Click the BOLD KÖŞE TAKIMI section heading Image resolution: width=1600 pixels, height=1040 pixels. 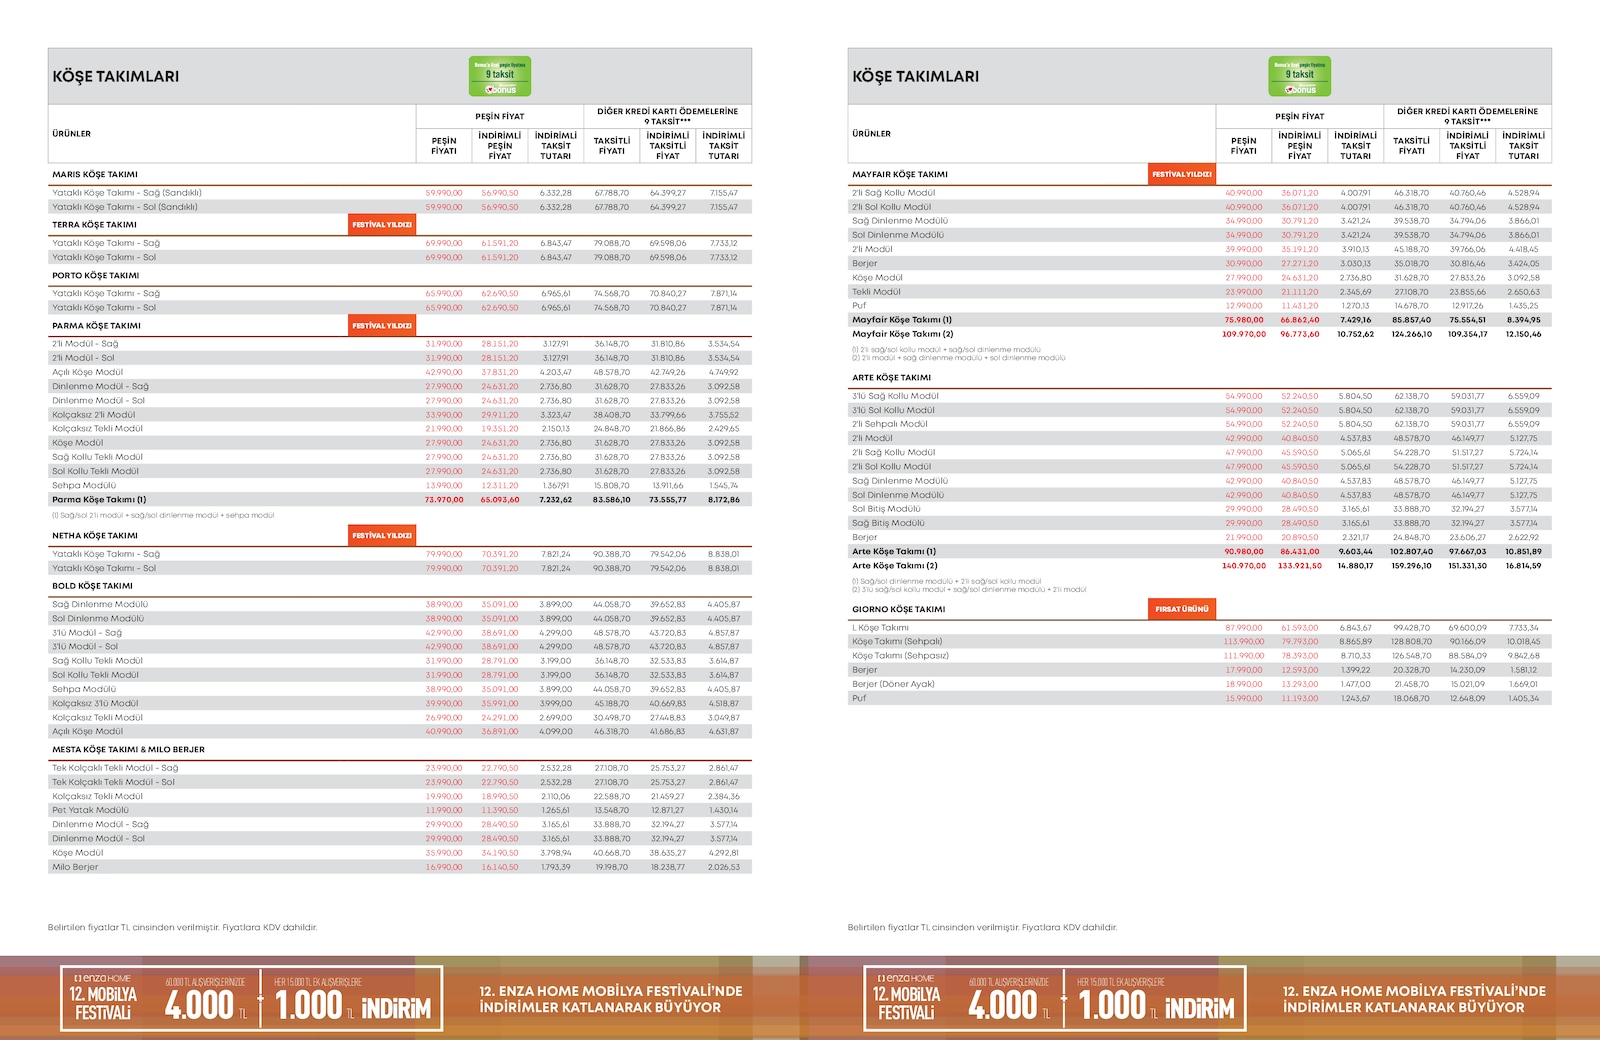point(92,586)
